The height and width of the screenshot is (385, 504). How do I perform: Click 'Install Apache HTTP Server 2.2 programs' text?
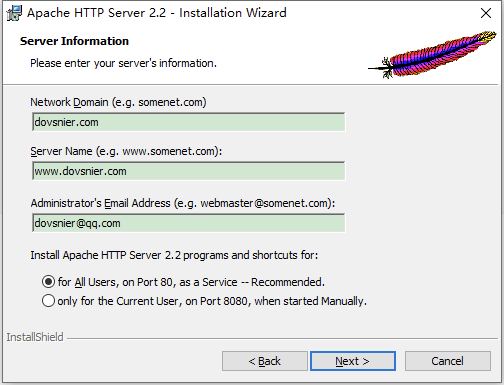(174, 255)
